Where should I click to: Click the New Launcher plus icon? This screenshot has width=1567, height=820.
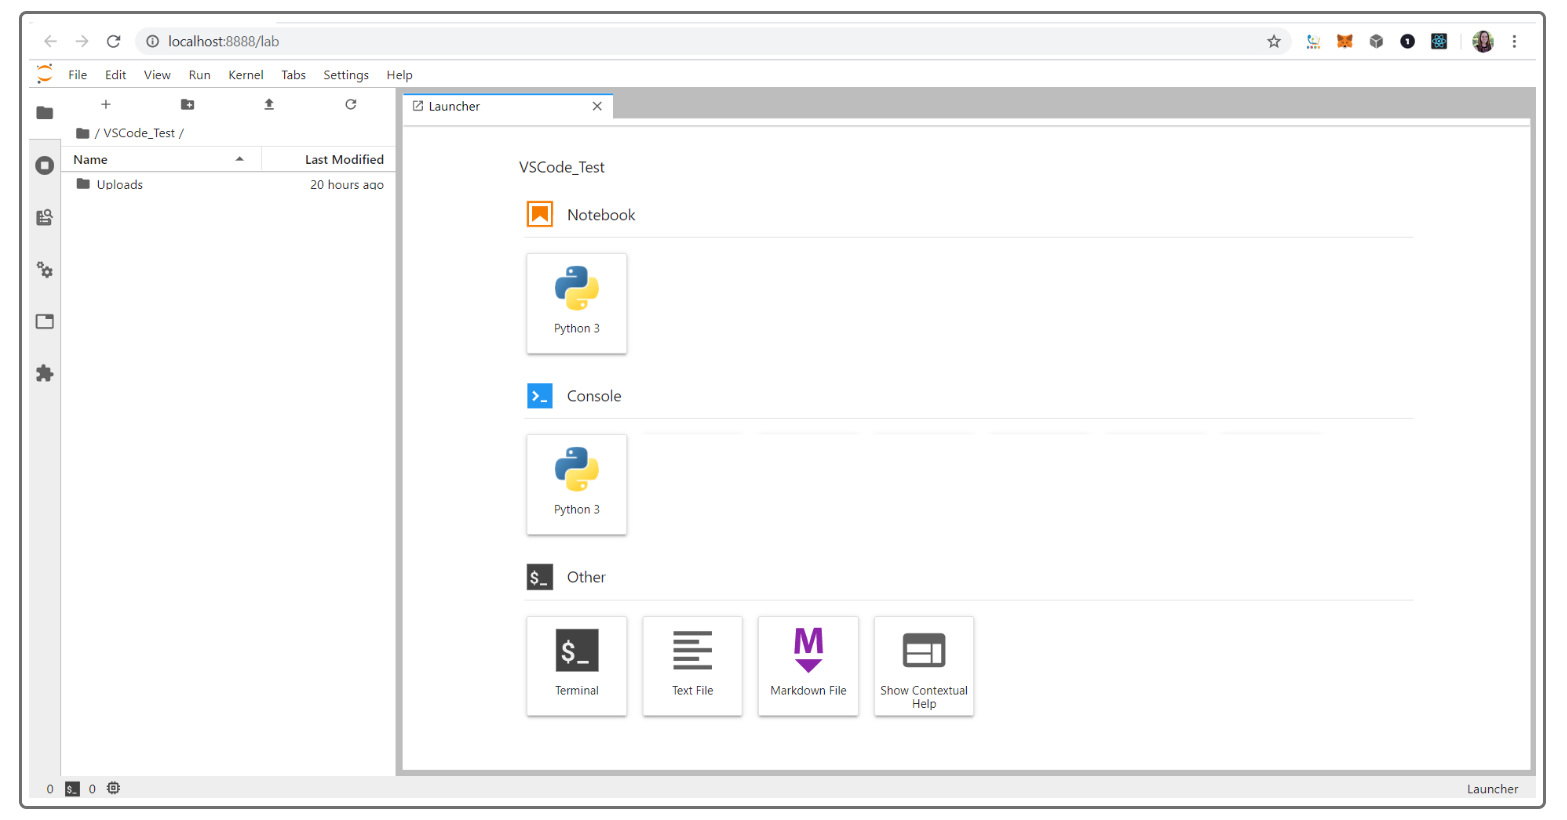tap(106, 104)
